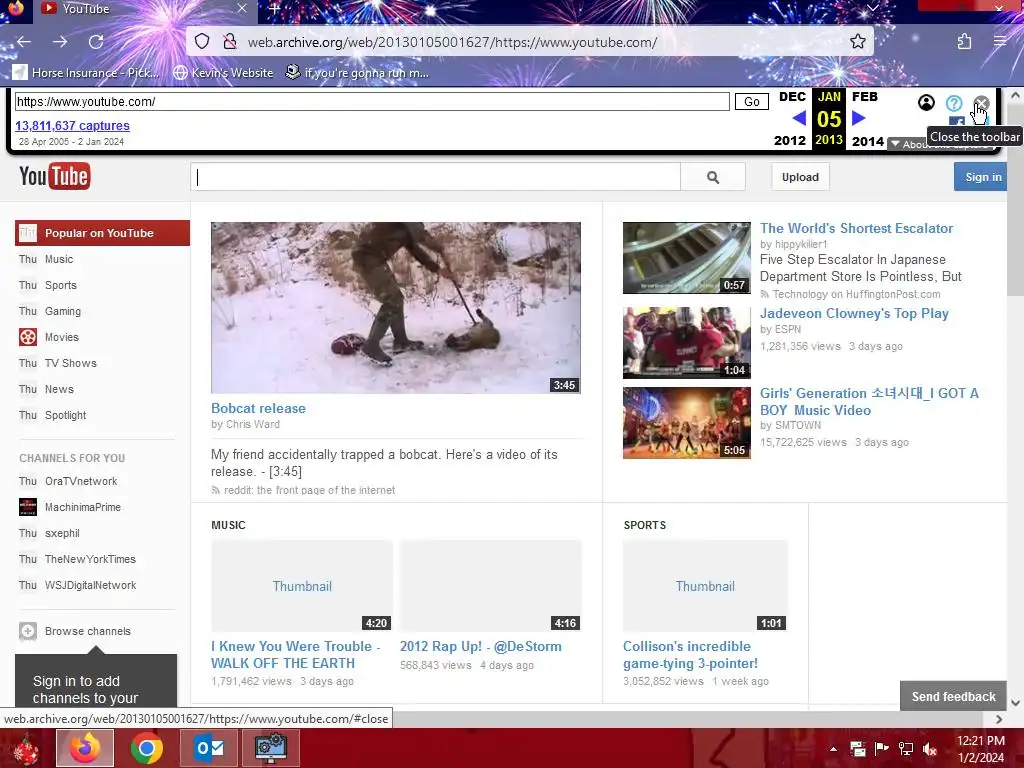Viewport: 1024px width, 768px height.
Task: Click the Upload button
Action: [800, 177]
